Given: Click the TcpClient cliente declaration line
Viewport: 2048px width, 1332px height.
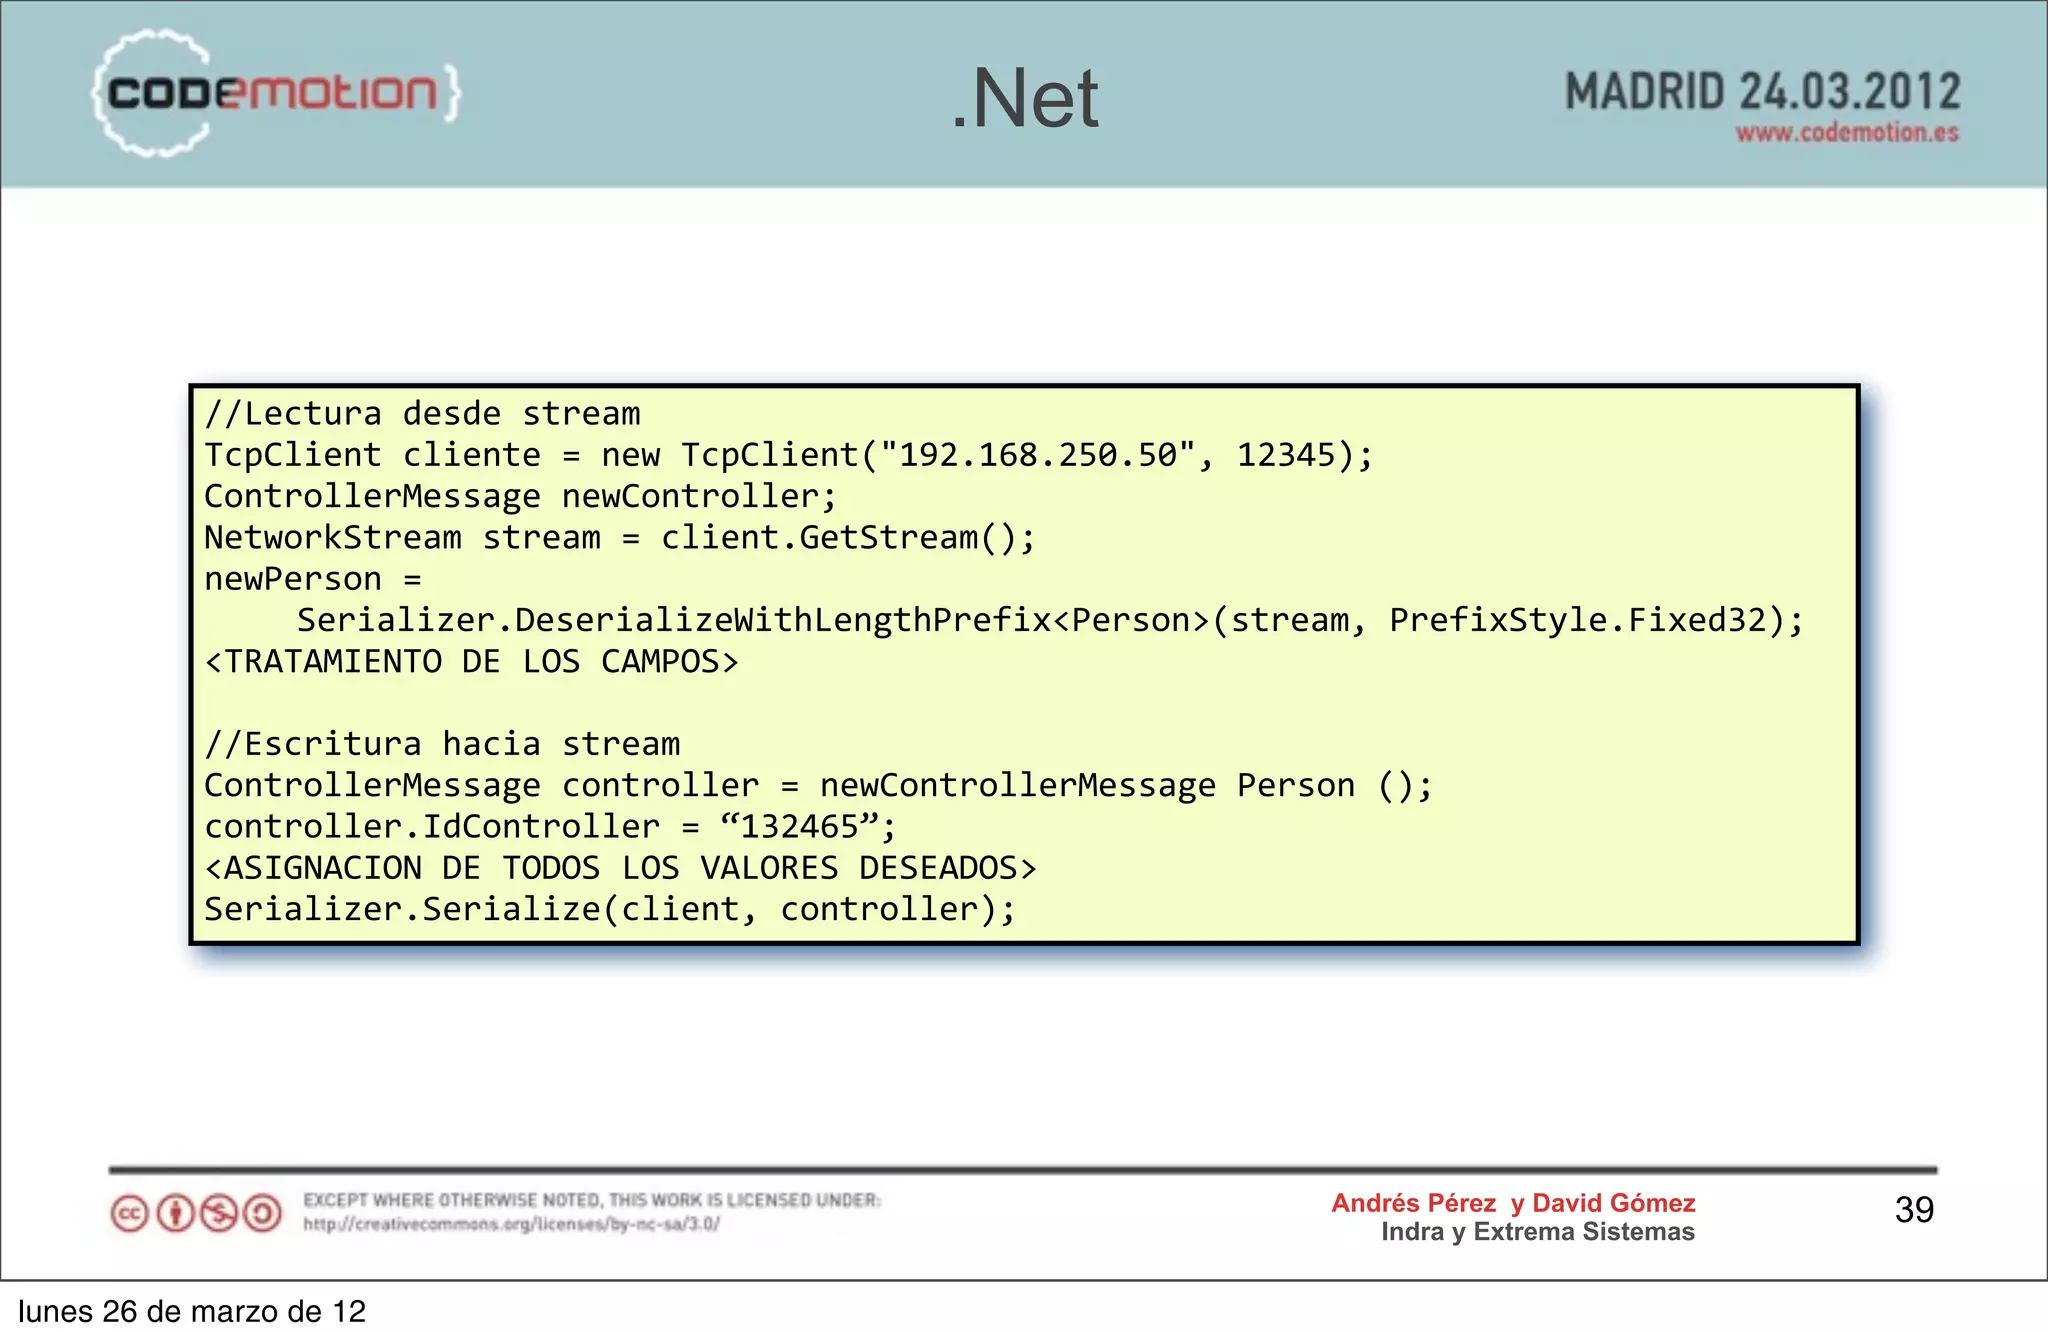Looking at the screenshot, I should [789, 455].
